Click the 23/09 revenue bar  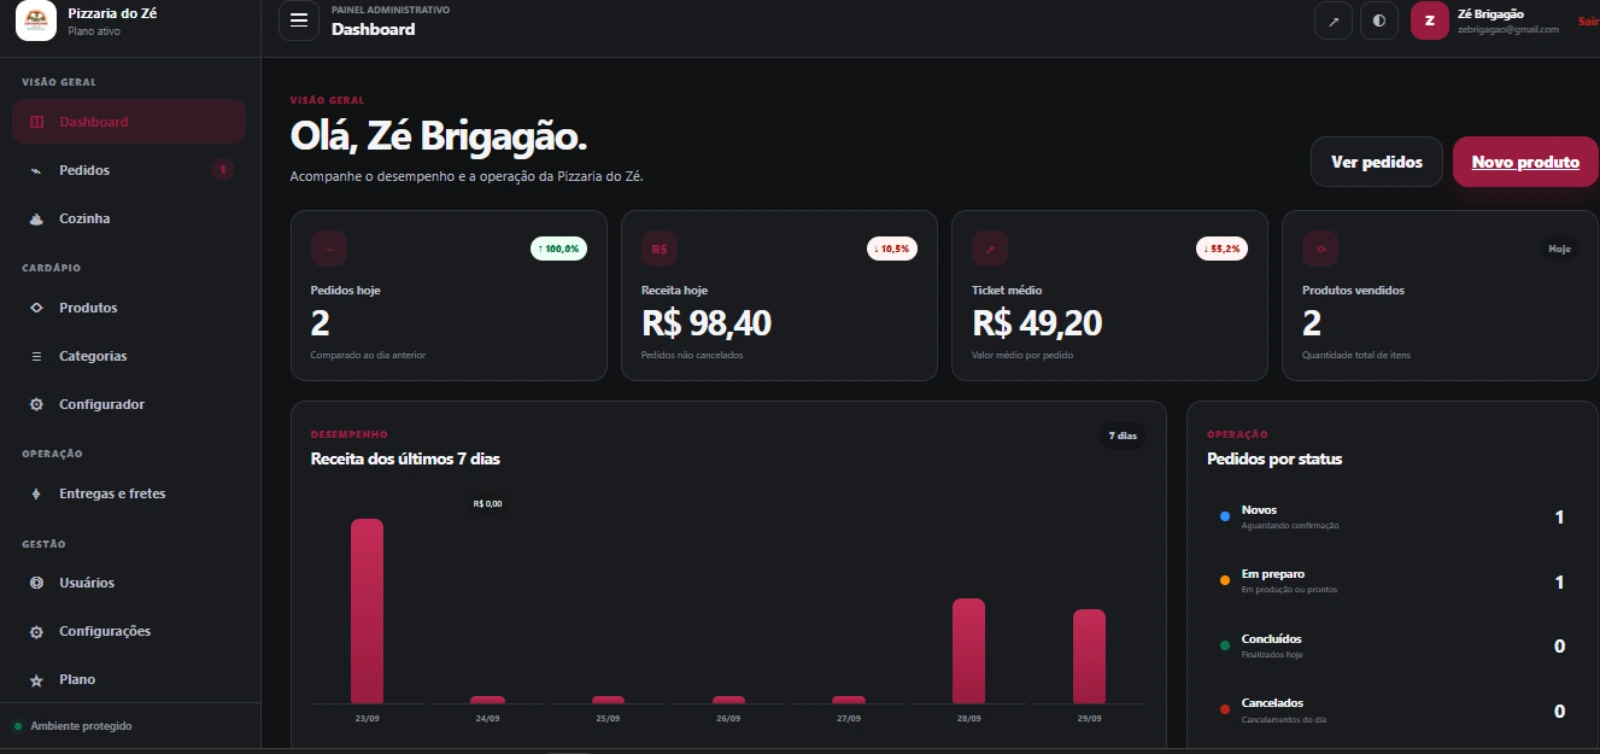367,611
